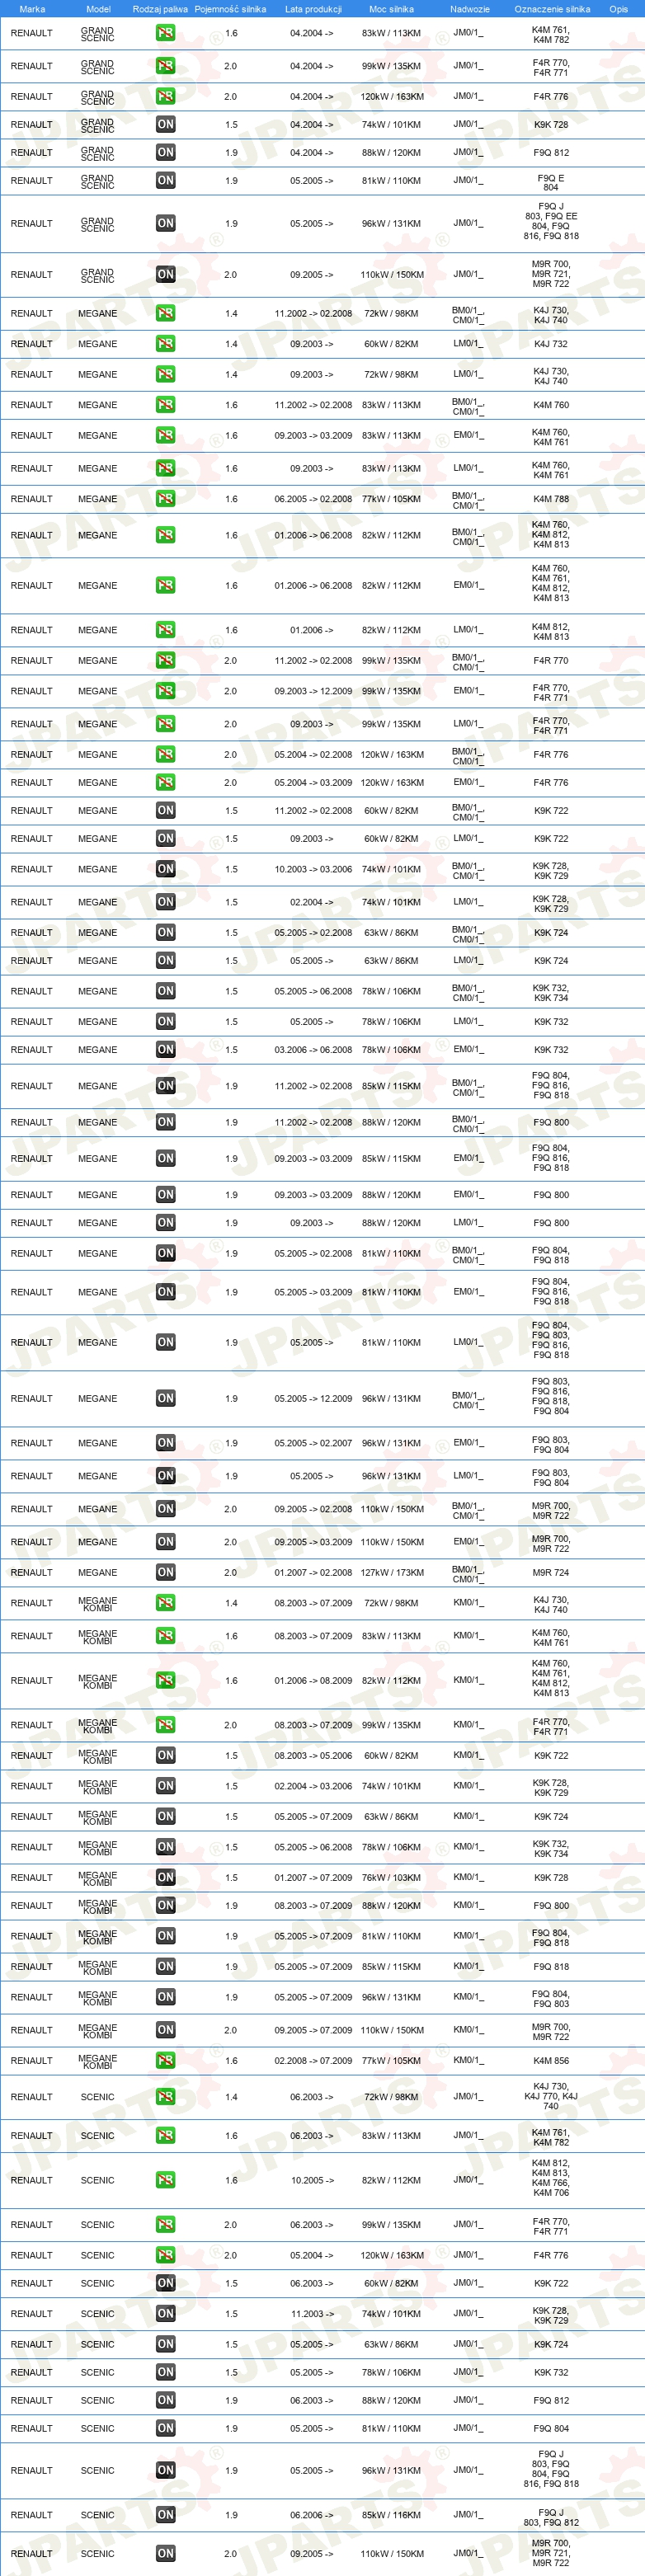Click diesel icon in Megane 10.2003 -> 03.2006 row
The height and width of the screenshot is (2576, 645).
(165, 868)
